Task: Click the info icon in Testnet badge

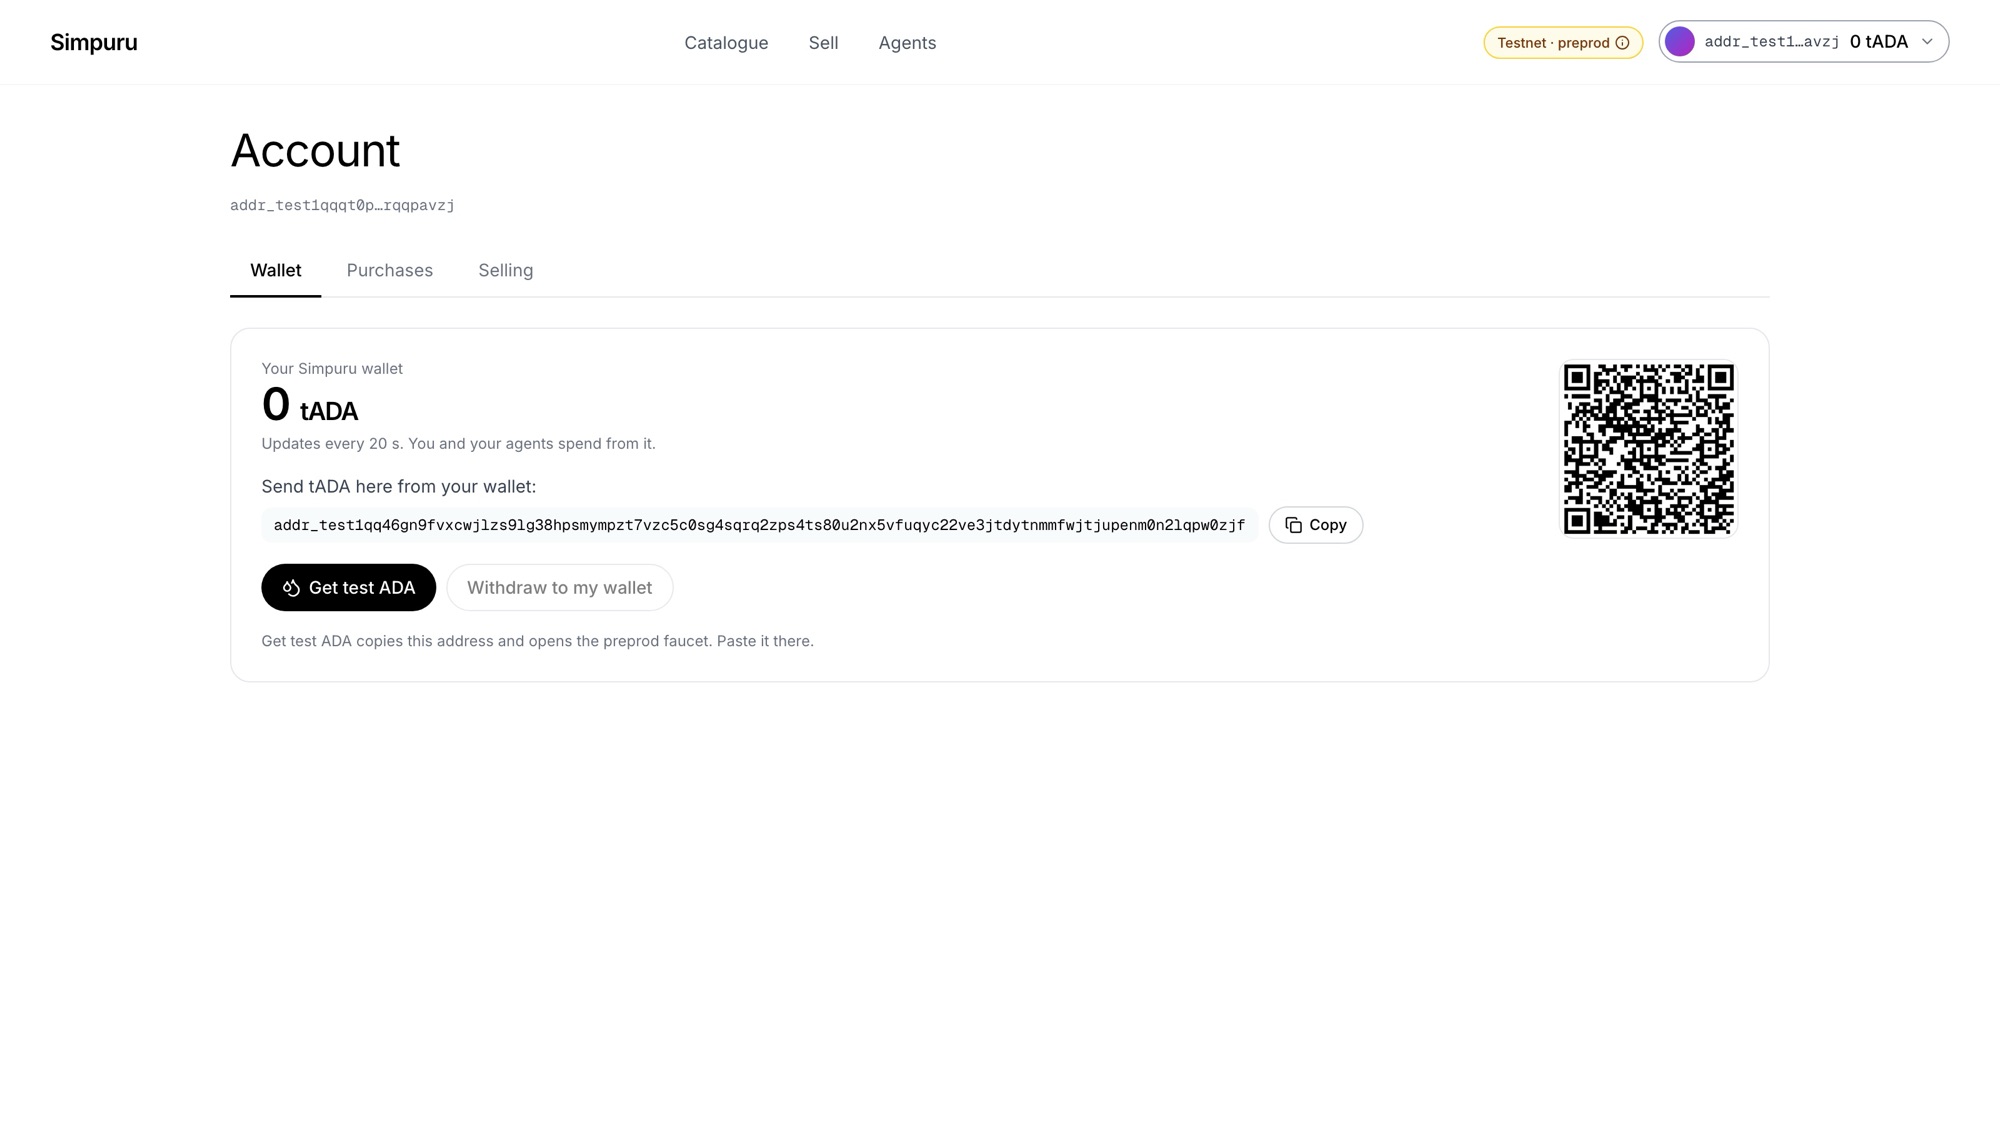Action: (x=1622, y=43)
